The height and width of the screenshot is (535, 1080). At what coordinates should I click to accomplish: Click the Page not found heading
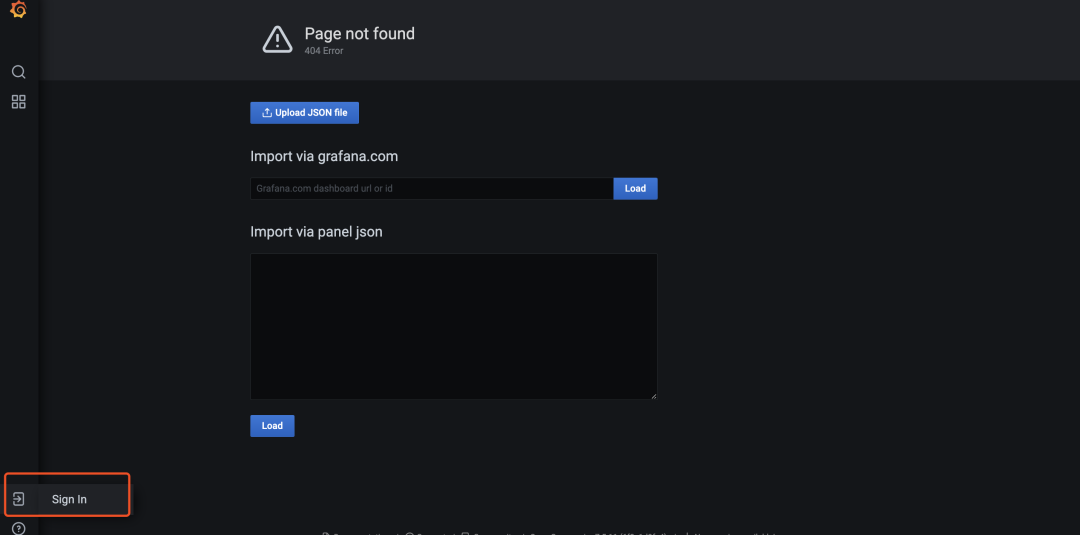coord(360,34)
